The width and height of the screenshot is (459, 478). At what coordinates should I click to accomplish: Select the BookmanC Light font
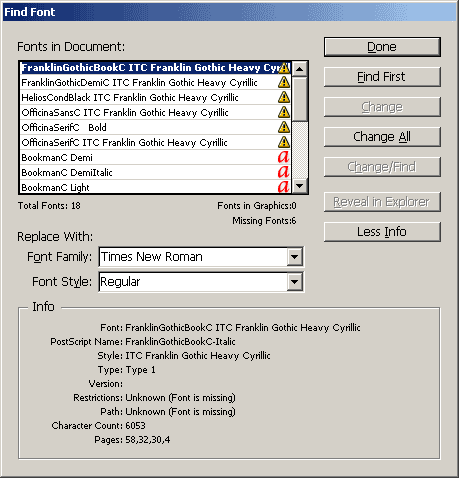coord(155,187)
